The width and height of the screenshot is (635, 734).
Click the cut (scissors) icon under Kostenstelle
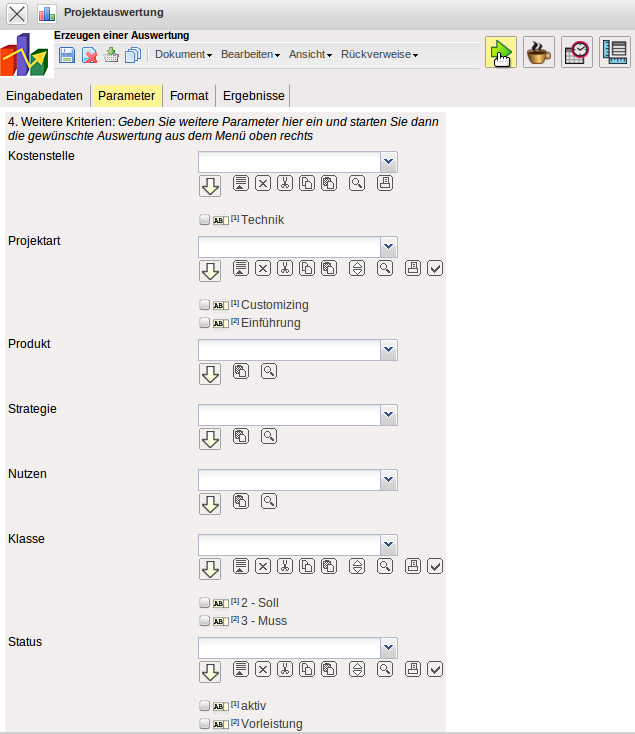[284, 183]
